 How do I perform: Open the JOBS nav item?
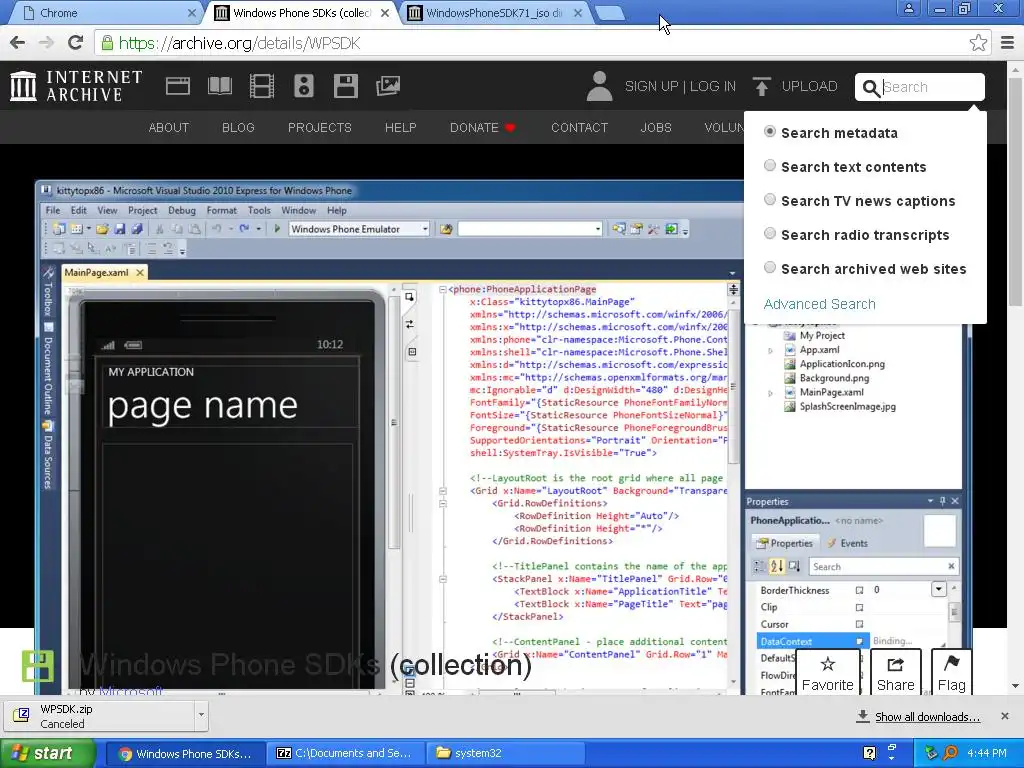click(656, 127)
